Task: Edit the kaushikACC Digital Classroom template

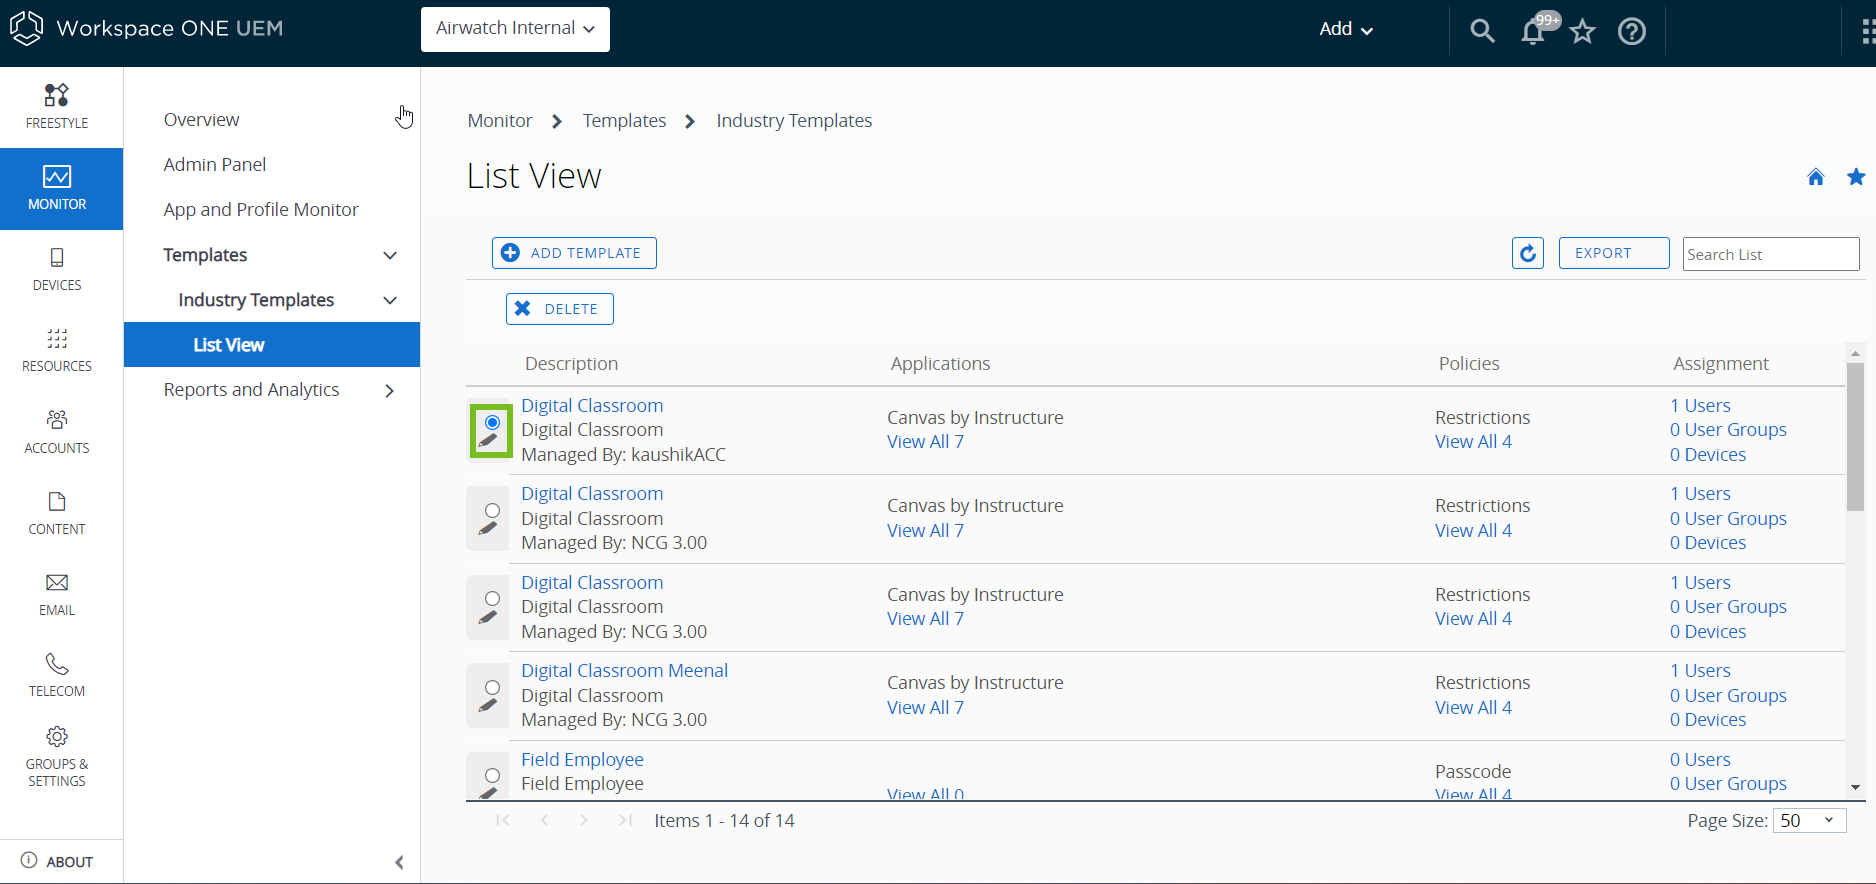Action: (x=489, y=441)
